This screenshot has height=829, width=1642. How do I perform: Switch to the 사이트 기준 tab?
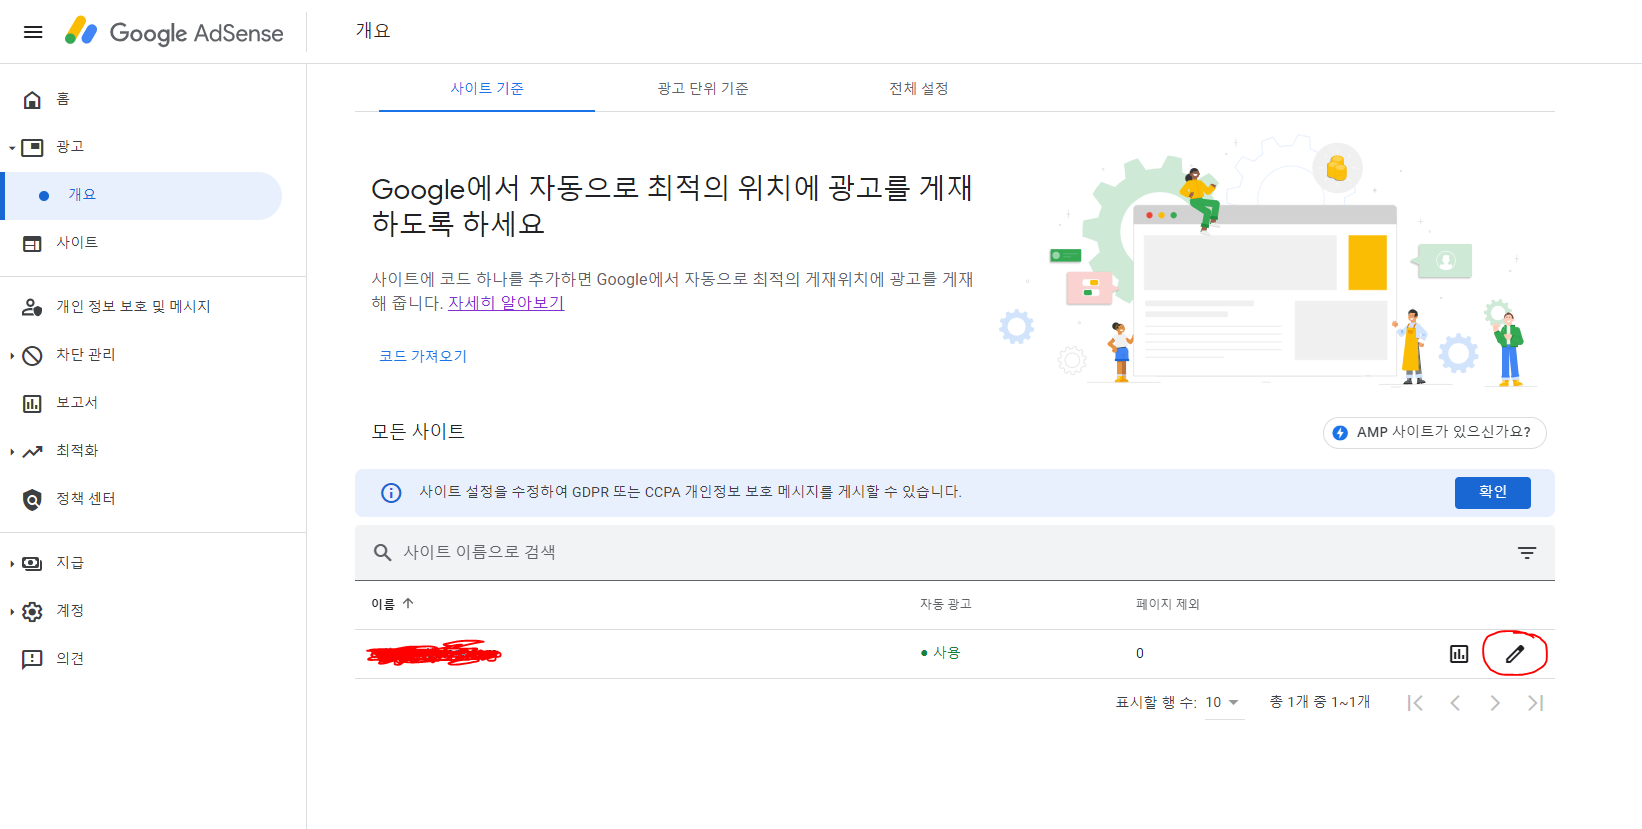(487, 88)
